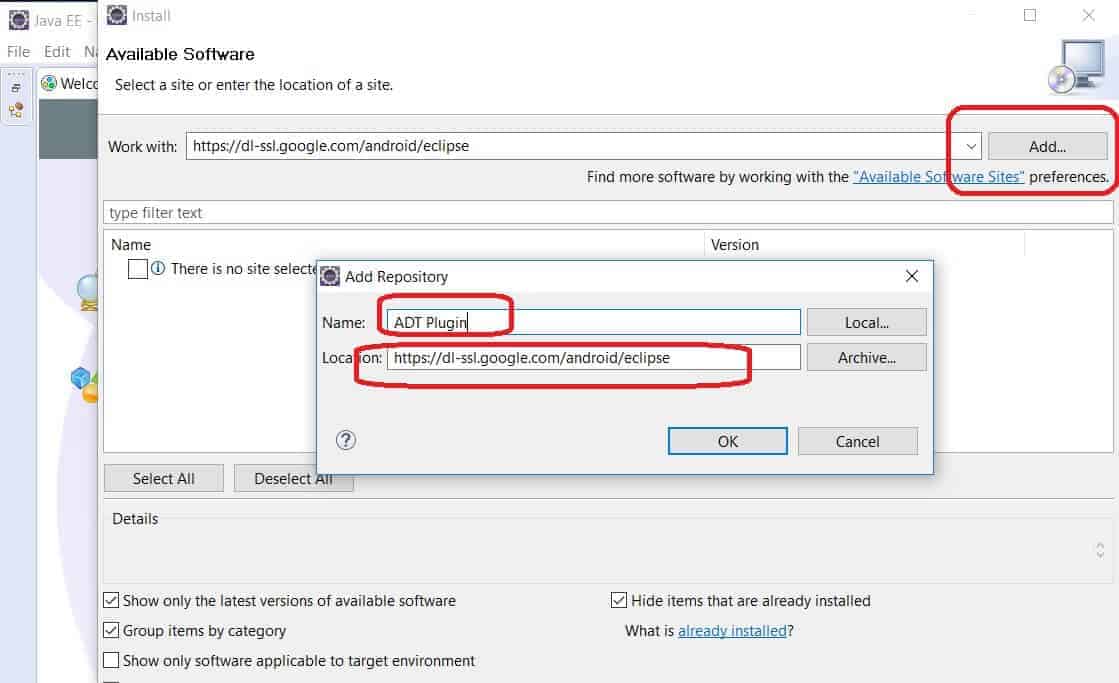The height and width of the screenshot is (683, 1119).
Task: Maximize the Install window
Action: (1029, 15)
